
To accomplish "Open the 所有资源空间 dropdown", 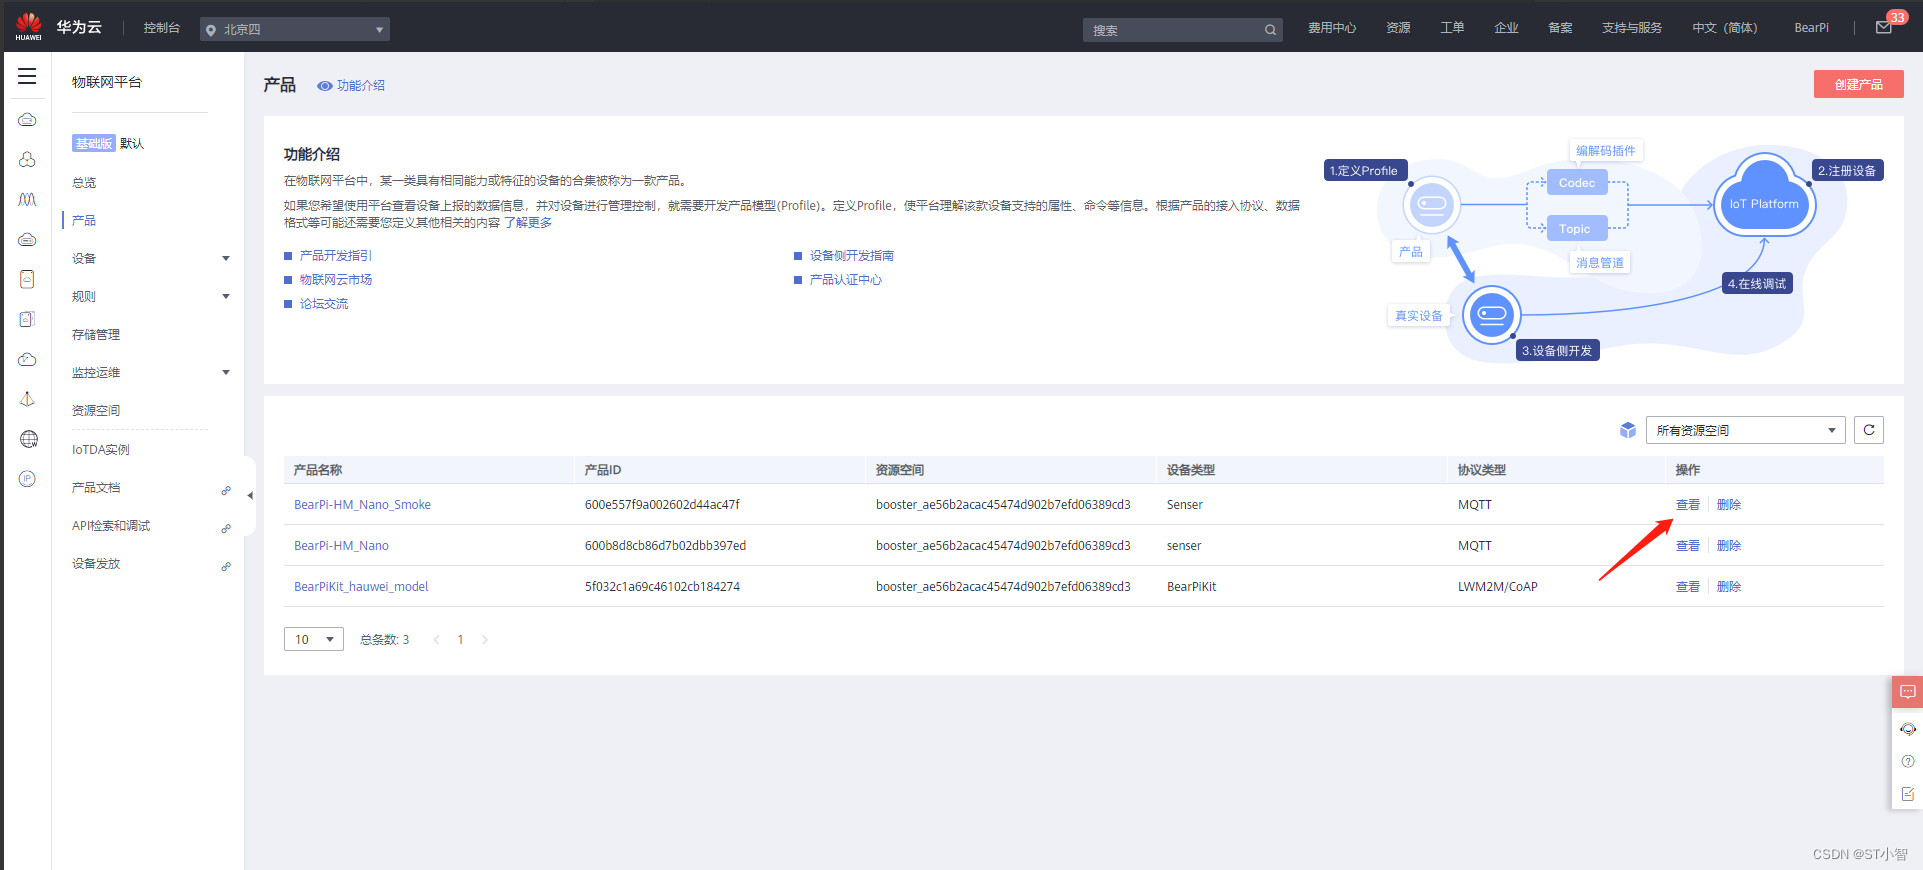I will pyautogui.click(x=1745, y=430).
